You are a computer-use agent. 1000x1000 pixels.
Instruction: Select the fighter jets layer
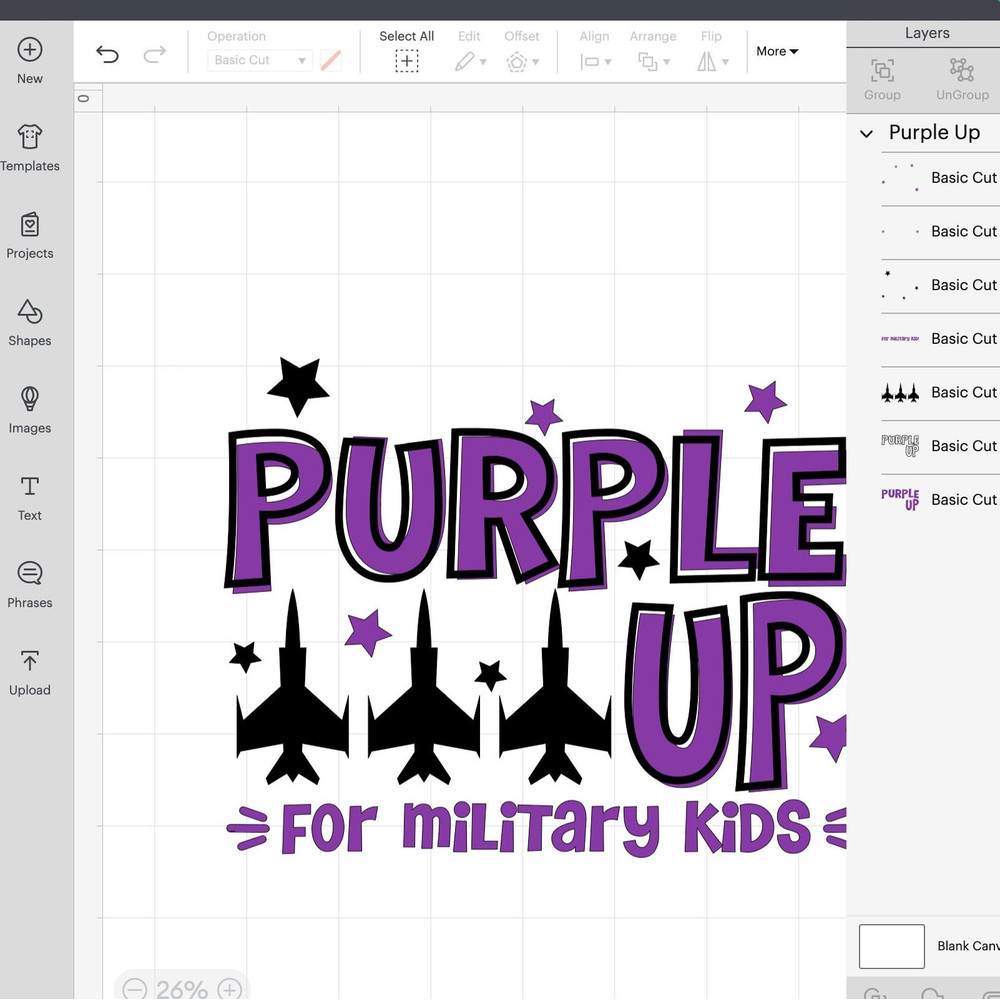(x=938, y=392)
